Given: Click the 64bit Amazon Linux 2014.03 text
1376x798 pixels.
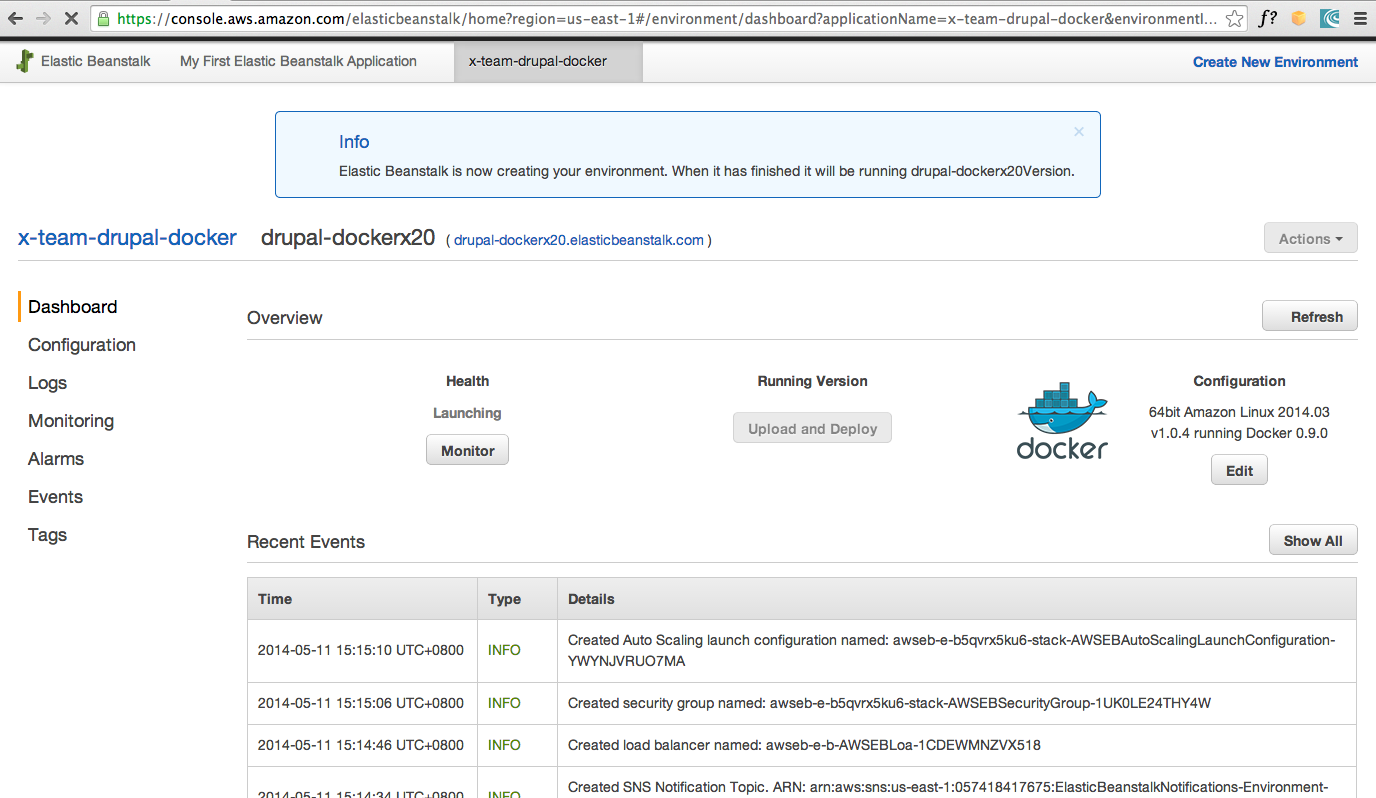Looking at the screenshot, I should pos(1239,412).
